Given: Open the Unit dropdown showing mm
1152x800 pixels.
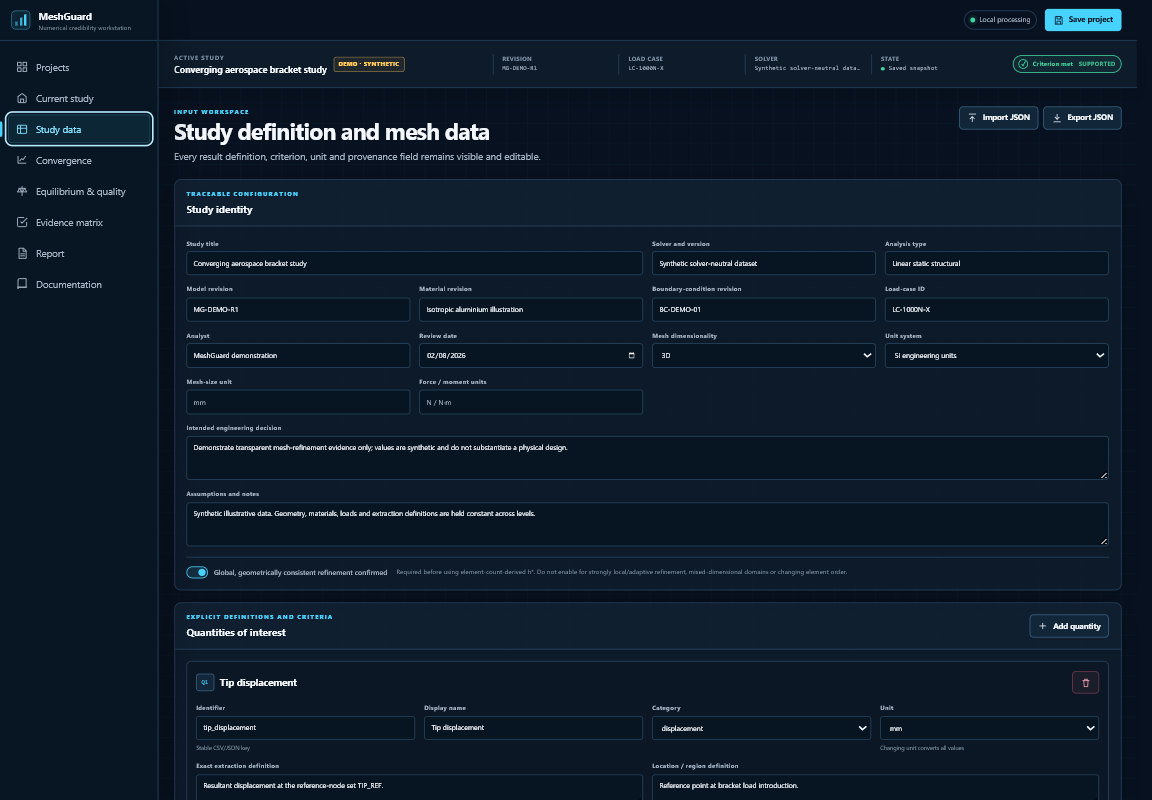Looking at the screenshot, I should 989,728.
